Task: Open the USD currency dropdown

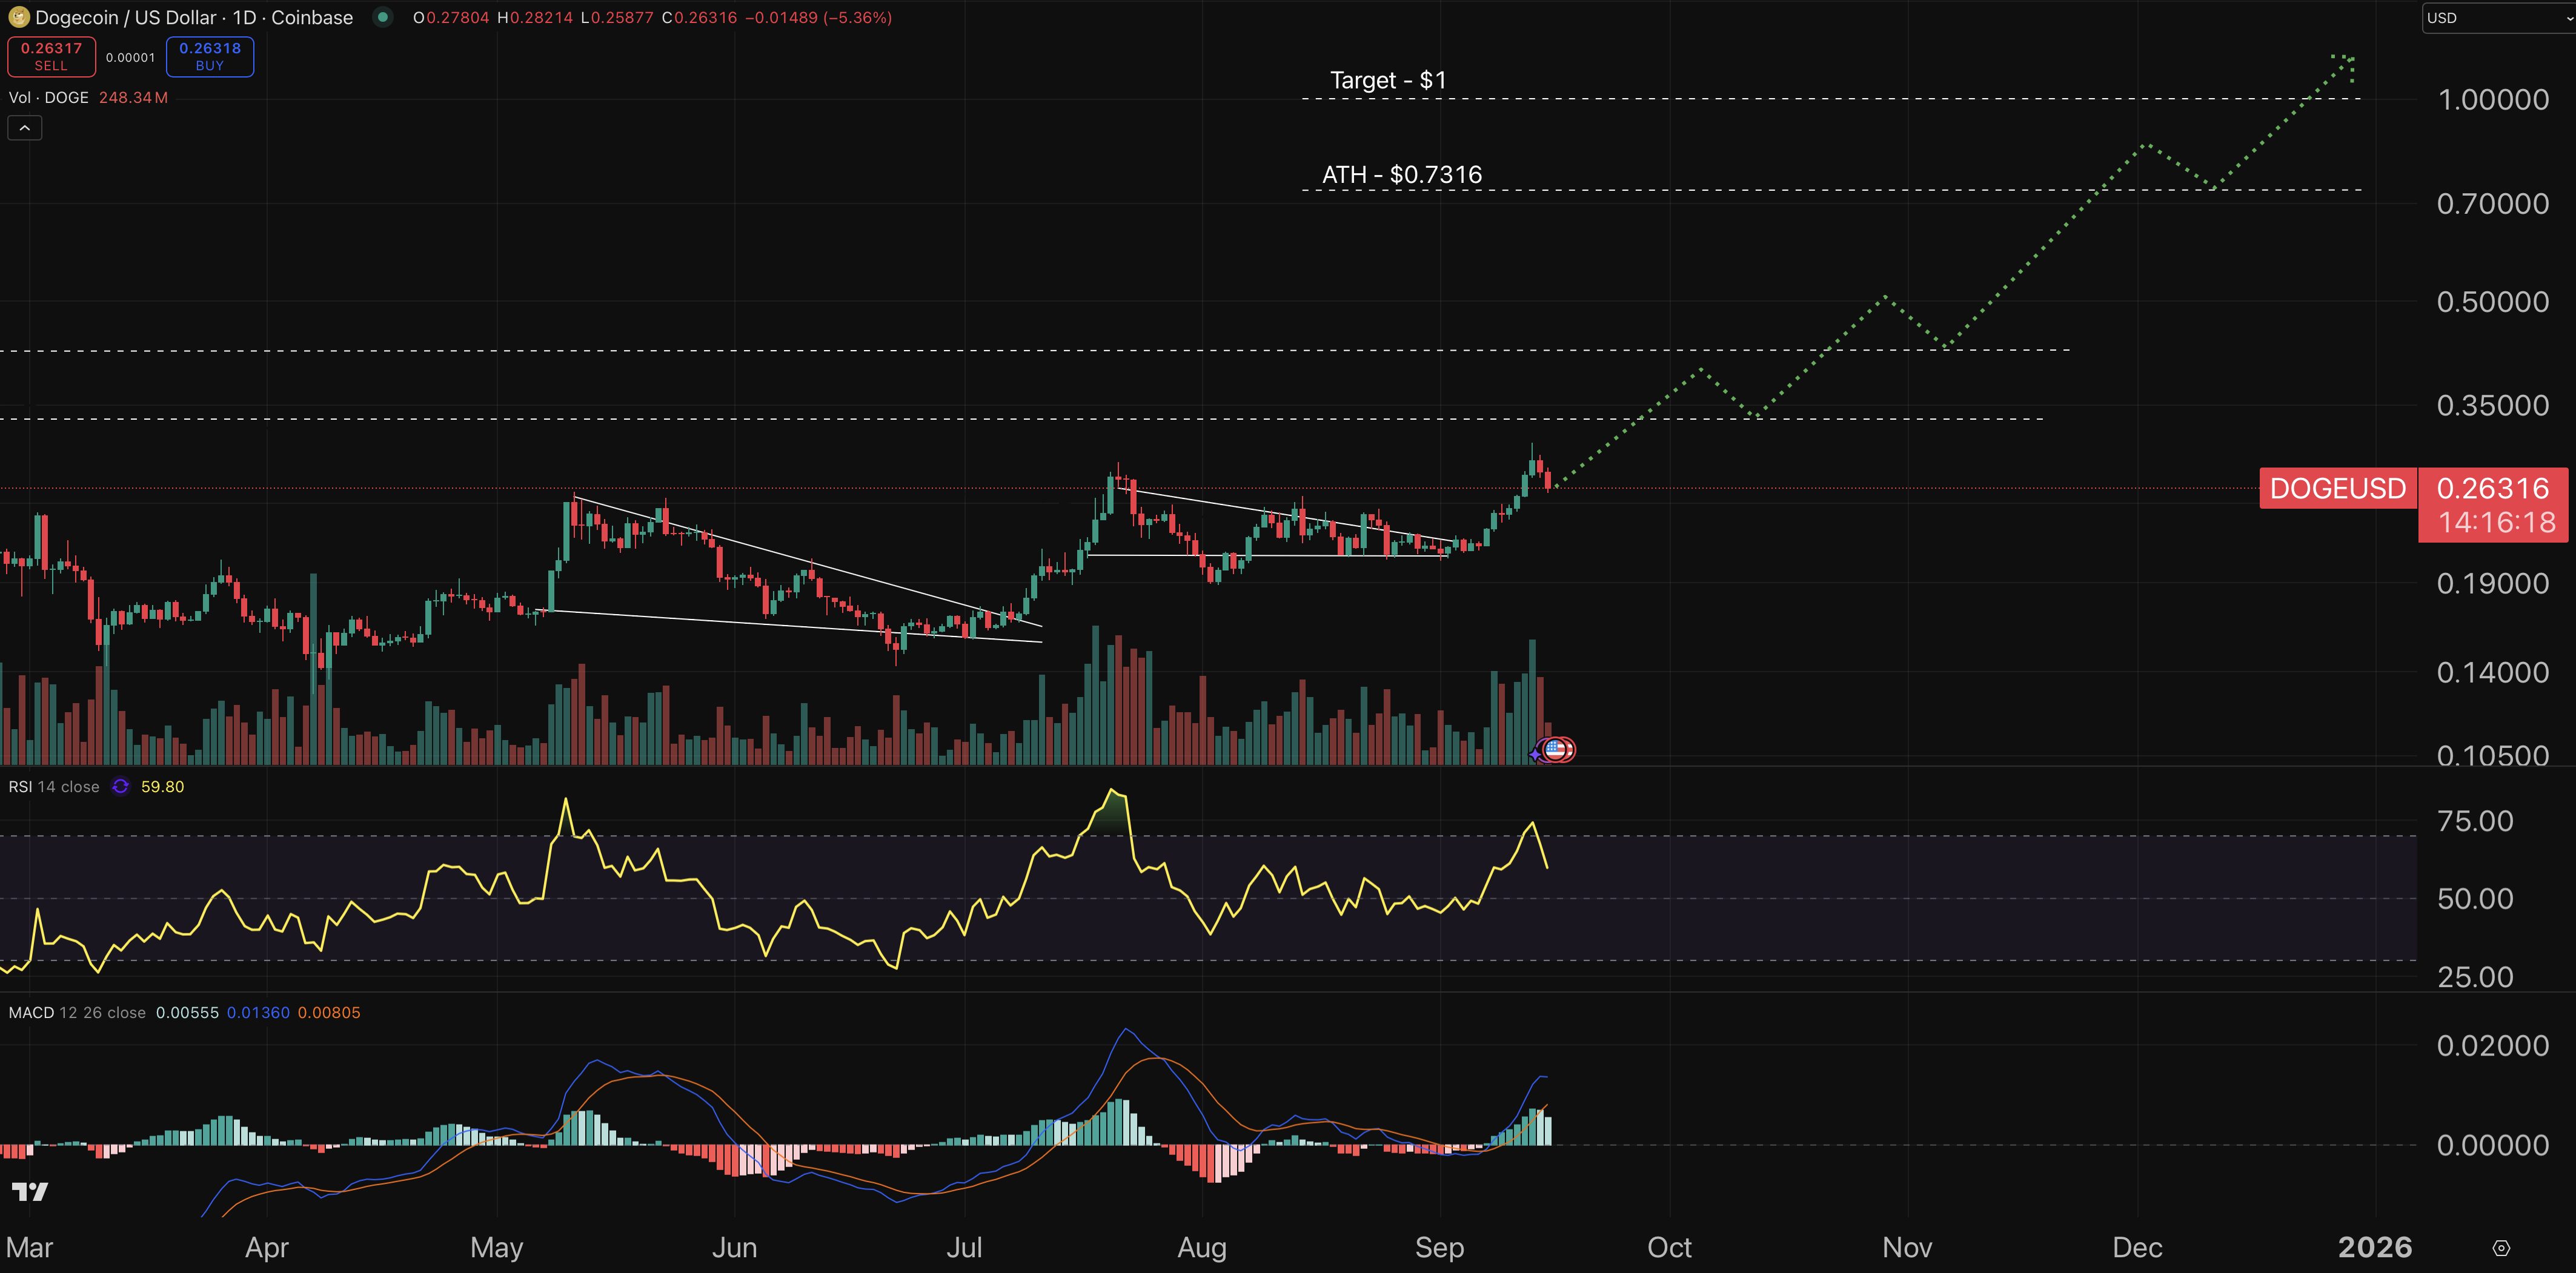Action: (2497, 18)
